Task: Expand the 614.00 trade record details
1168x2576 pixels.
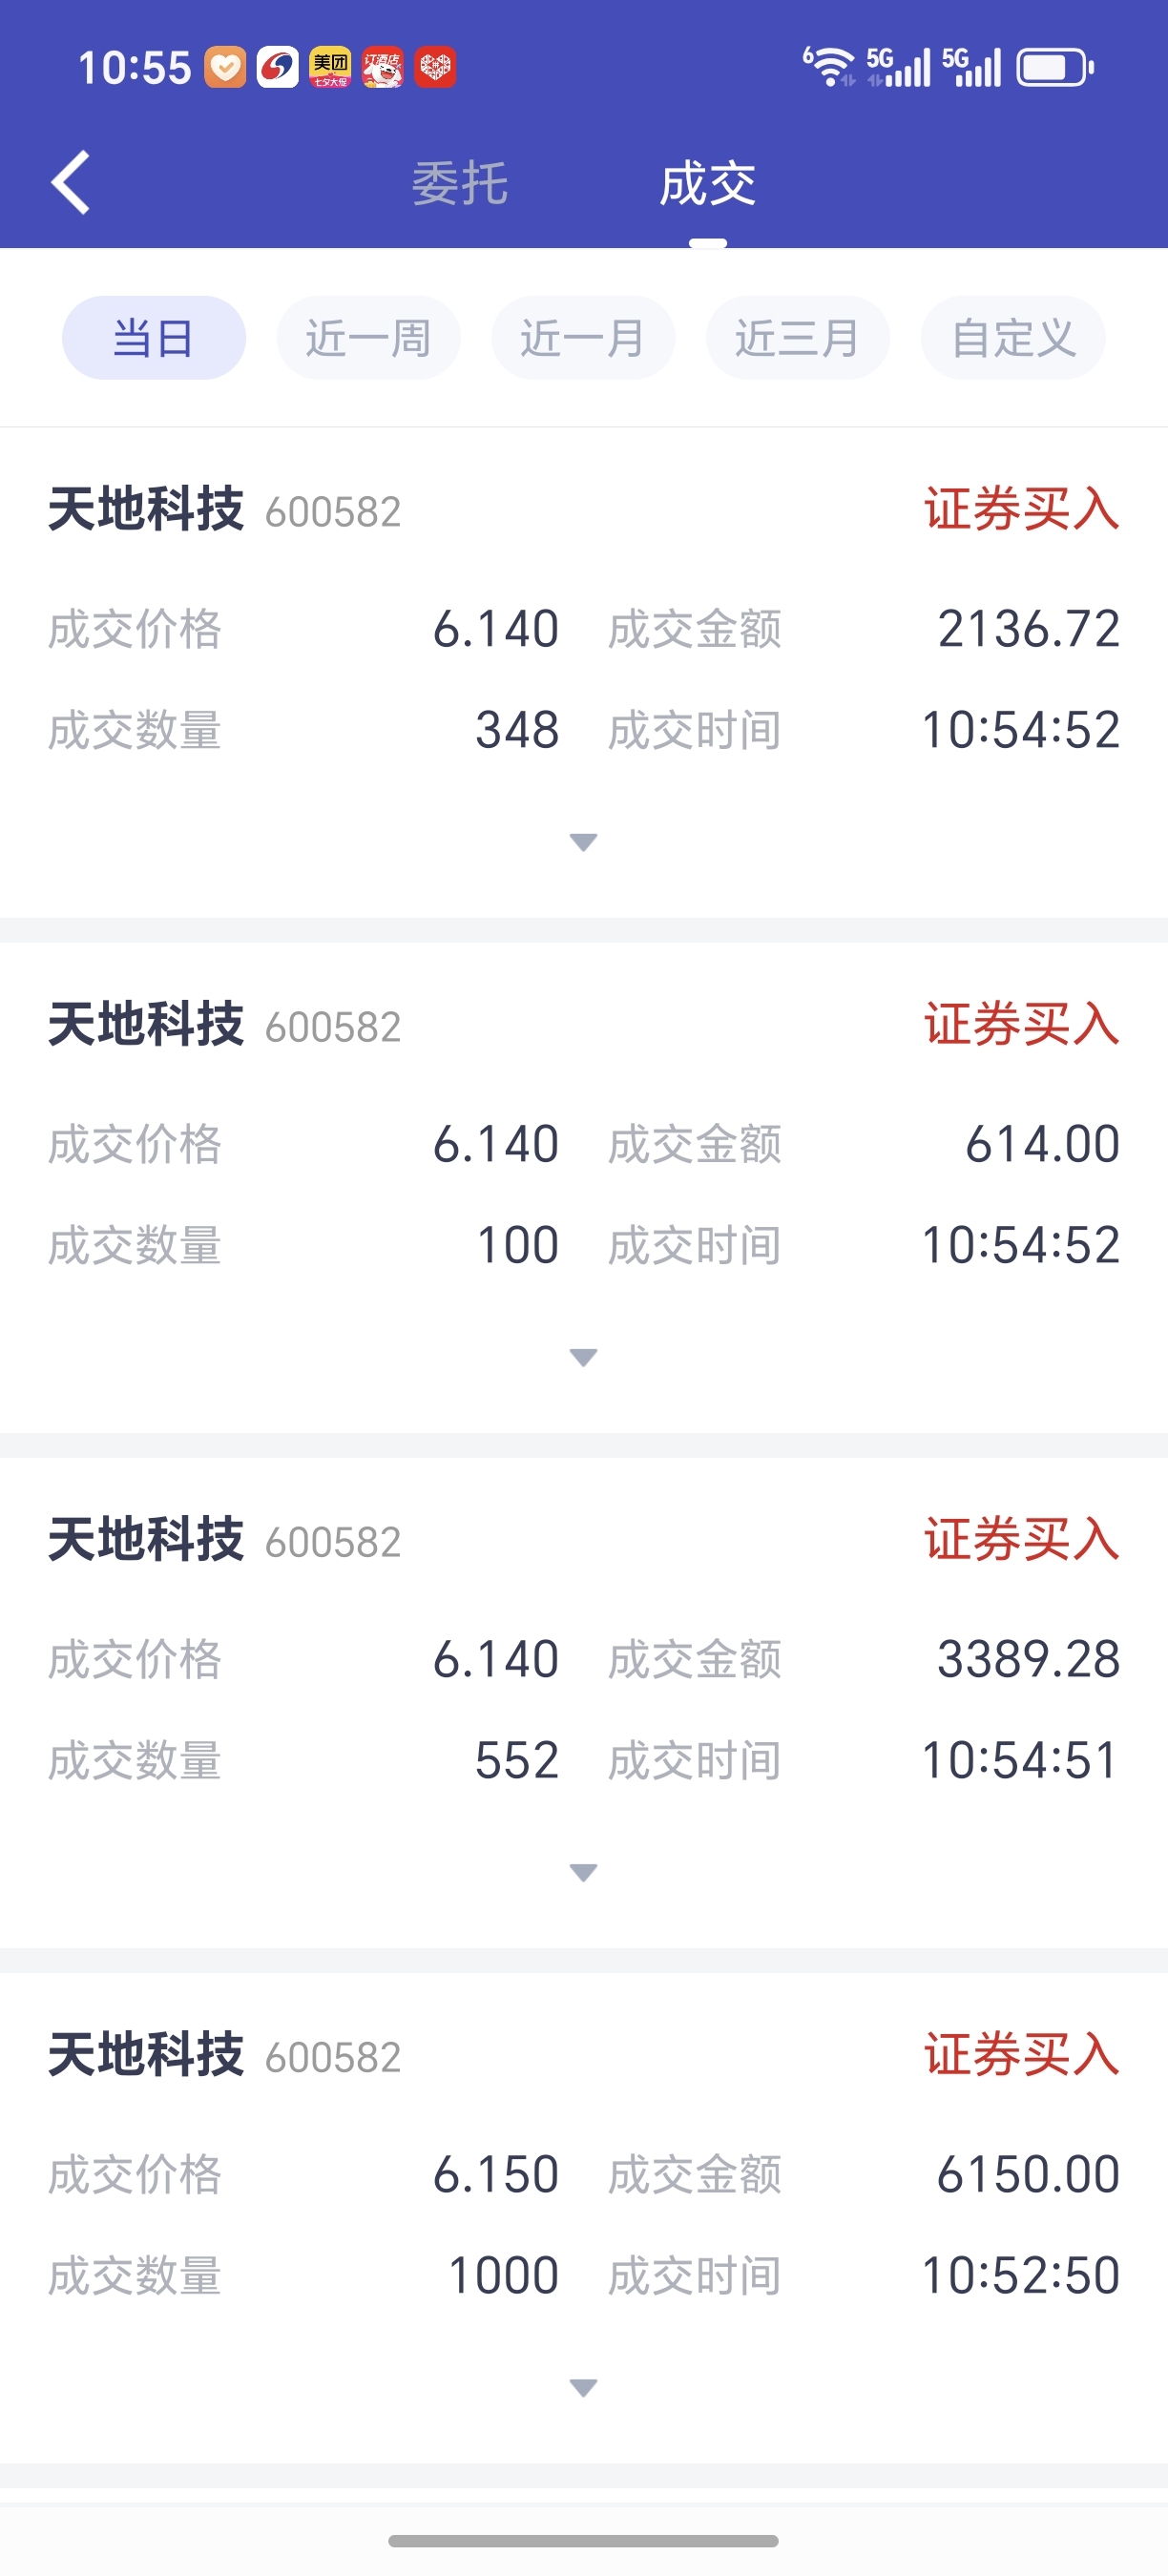Action: click(x=583, y=1357)
